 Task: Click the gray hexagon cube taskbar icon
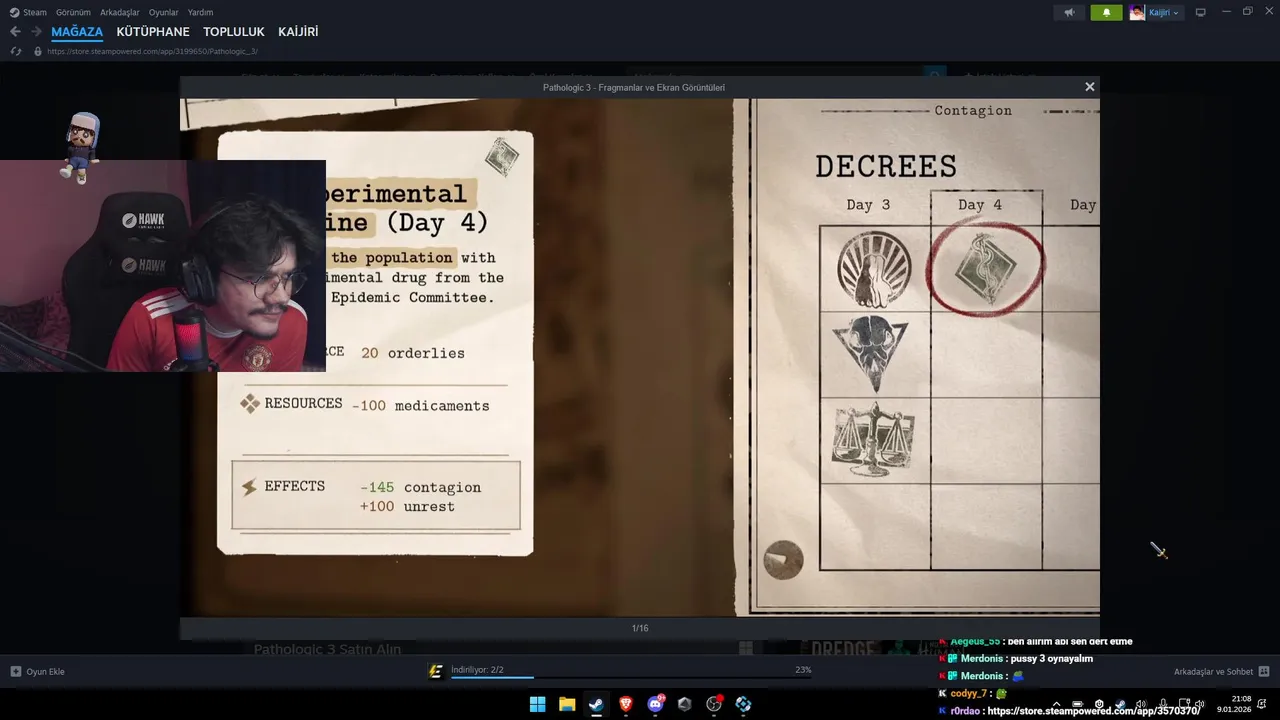[685, 704]
